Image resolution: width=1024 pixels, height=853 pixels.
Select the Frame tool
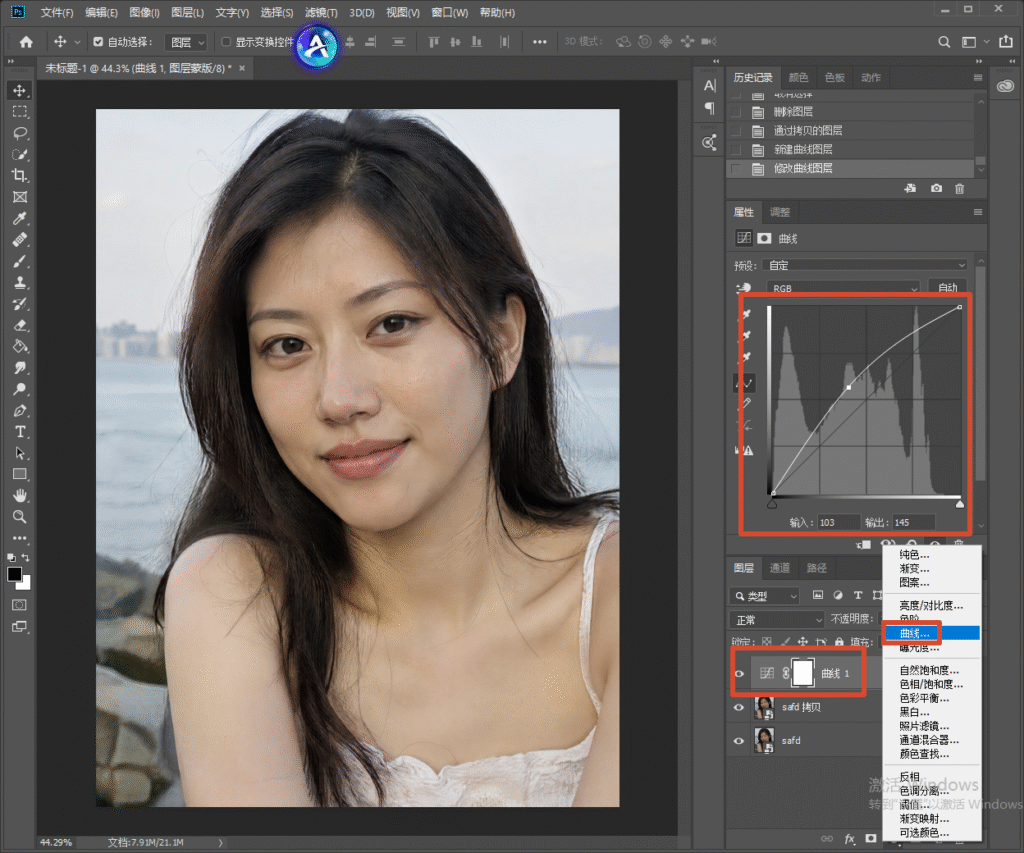coord(20,197)
